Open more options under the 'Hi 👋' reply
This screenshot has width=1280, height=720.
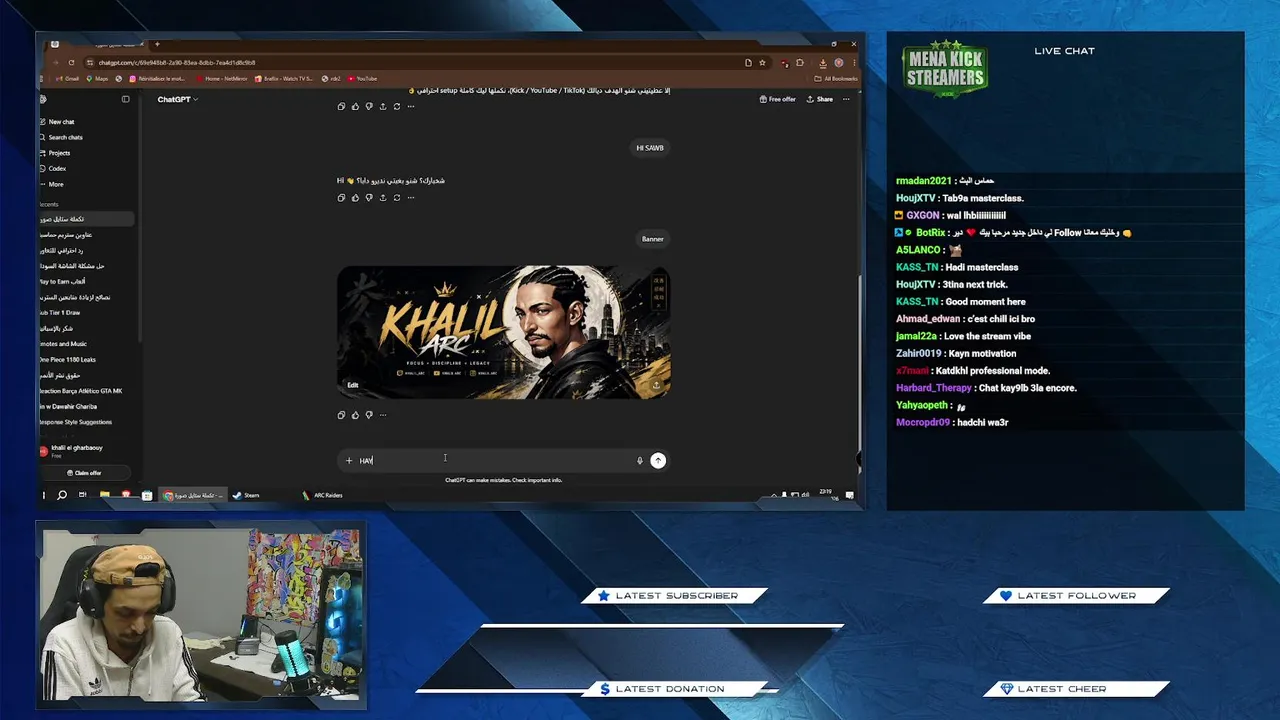pyautogui.click(x=411, y=197)
